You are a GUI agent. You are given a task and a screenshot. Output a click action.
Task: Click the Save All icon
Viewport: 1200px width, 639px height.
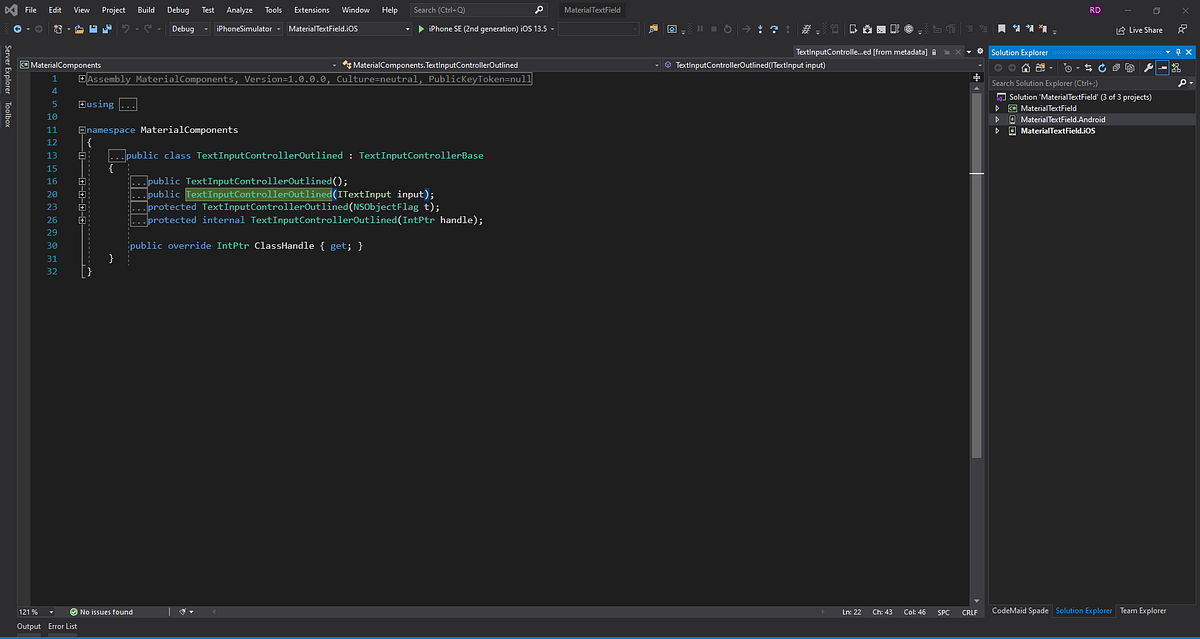coord(105,29)
